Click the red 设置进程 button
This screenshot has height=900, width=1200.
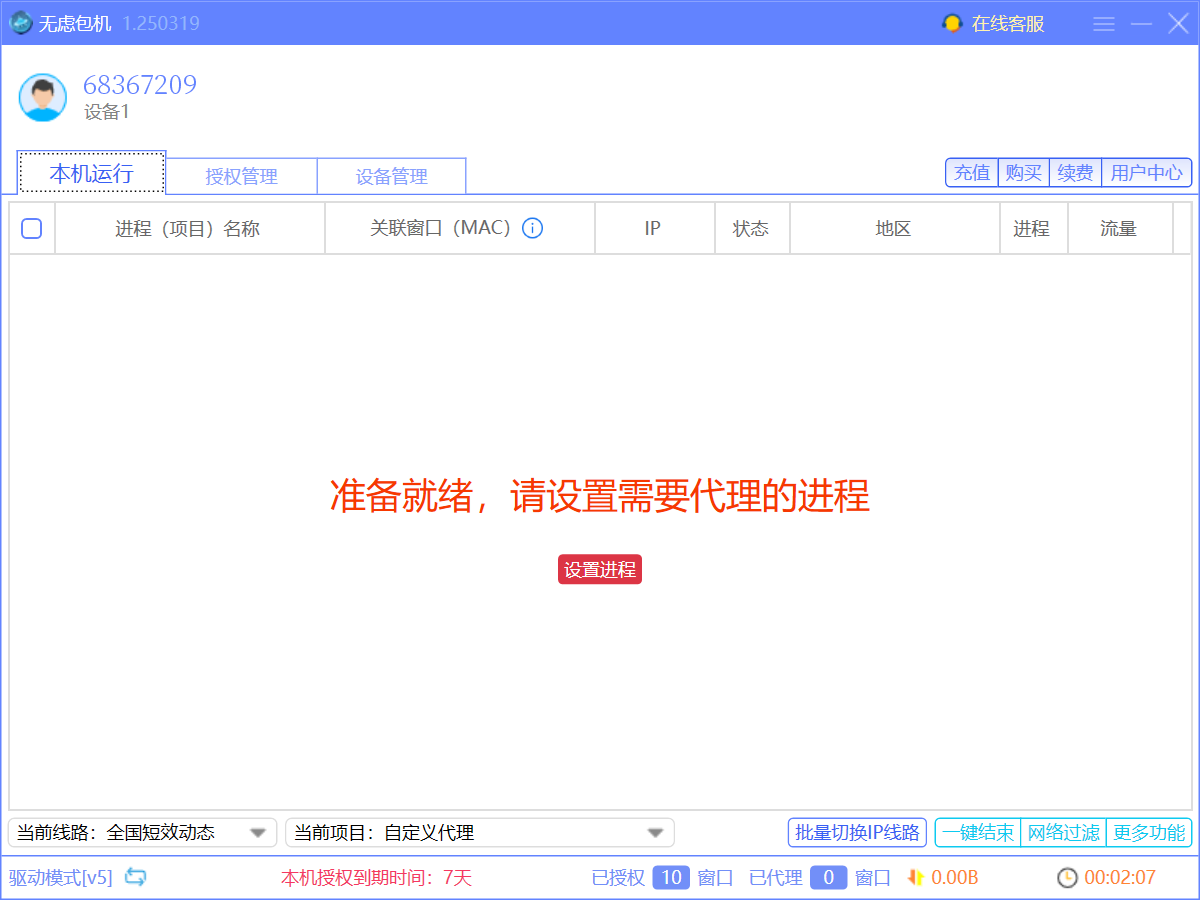pos(599,569)
